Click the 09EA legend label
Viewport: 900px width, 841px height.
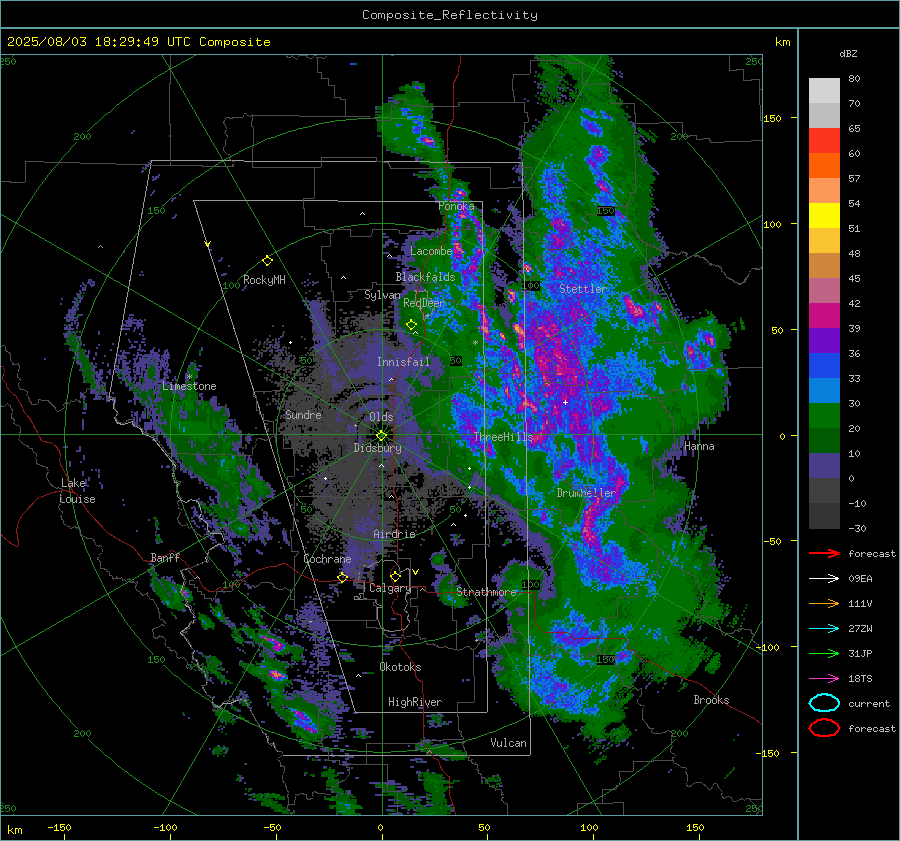(x=860, y=579)
